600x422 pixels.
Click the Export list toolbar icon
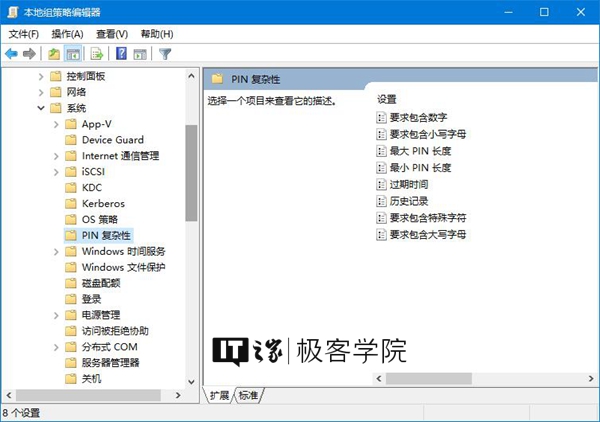pyautogui.click(x=97, y=54)
